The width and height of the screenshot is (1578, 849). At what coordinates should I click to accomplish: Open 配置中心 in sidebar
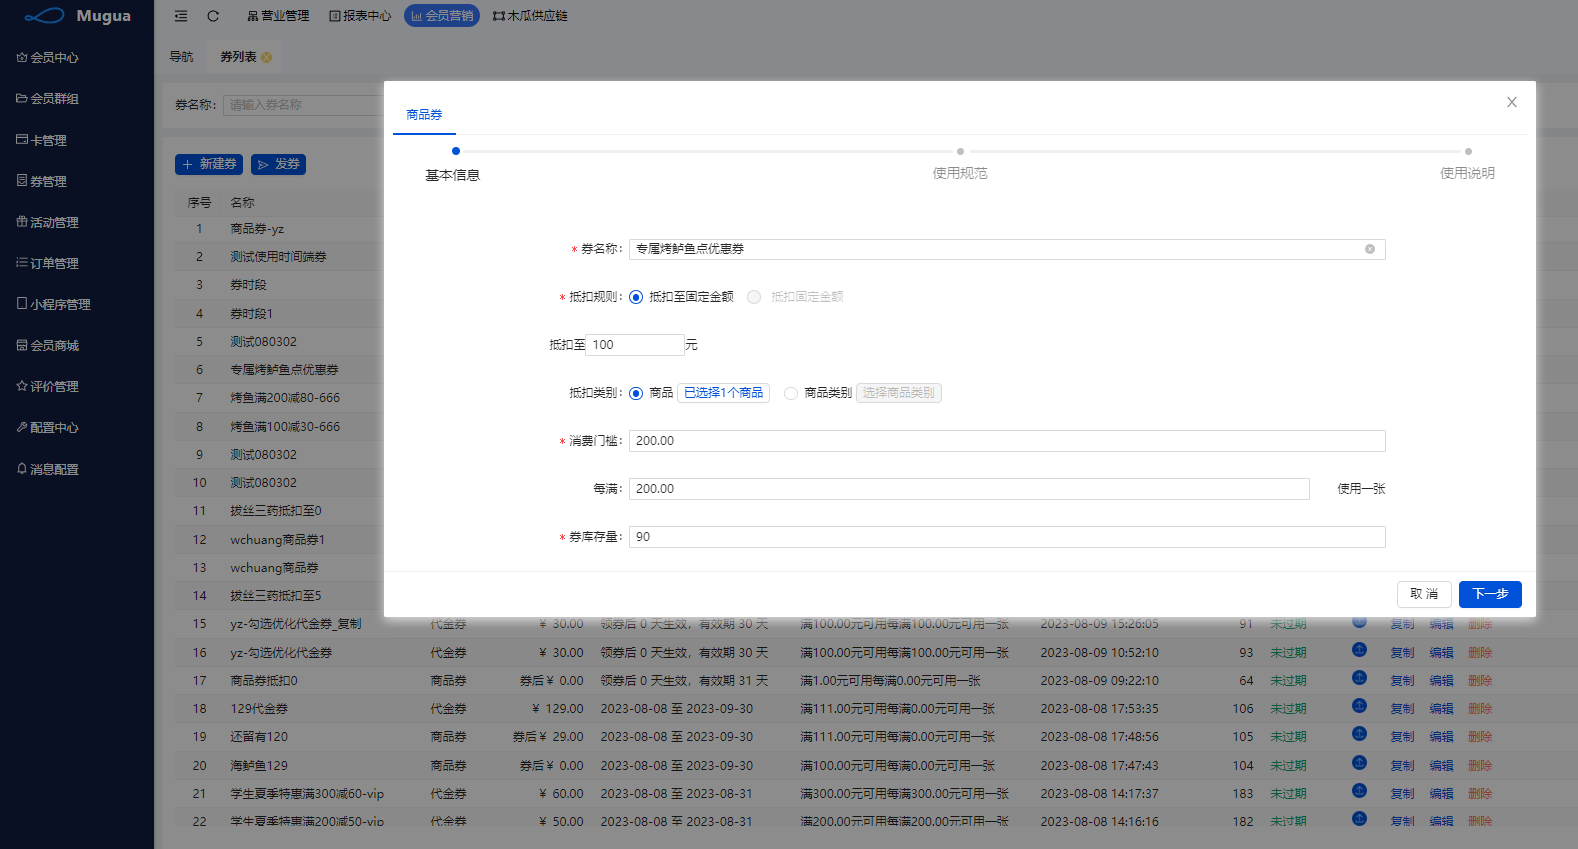(47, 428)
